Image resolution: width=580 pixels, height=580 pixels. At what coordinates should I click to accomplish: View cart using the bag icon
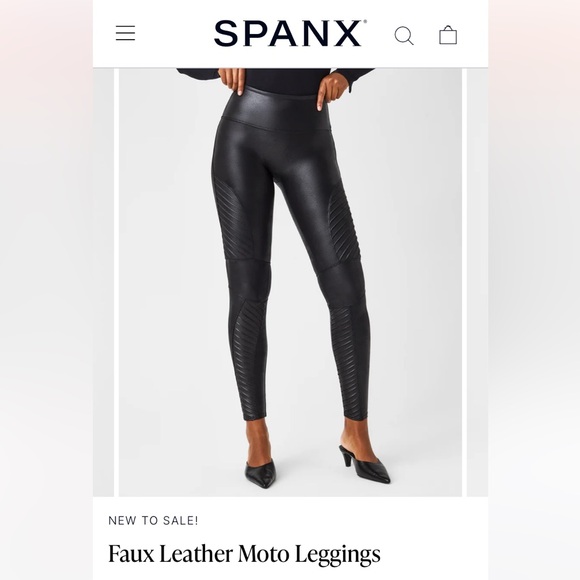pyautogui.click(x=448, y=35)
